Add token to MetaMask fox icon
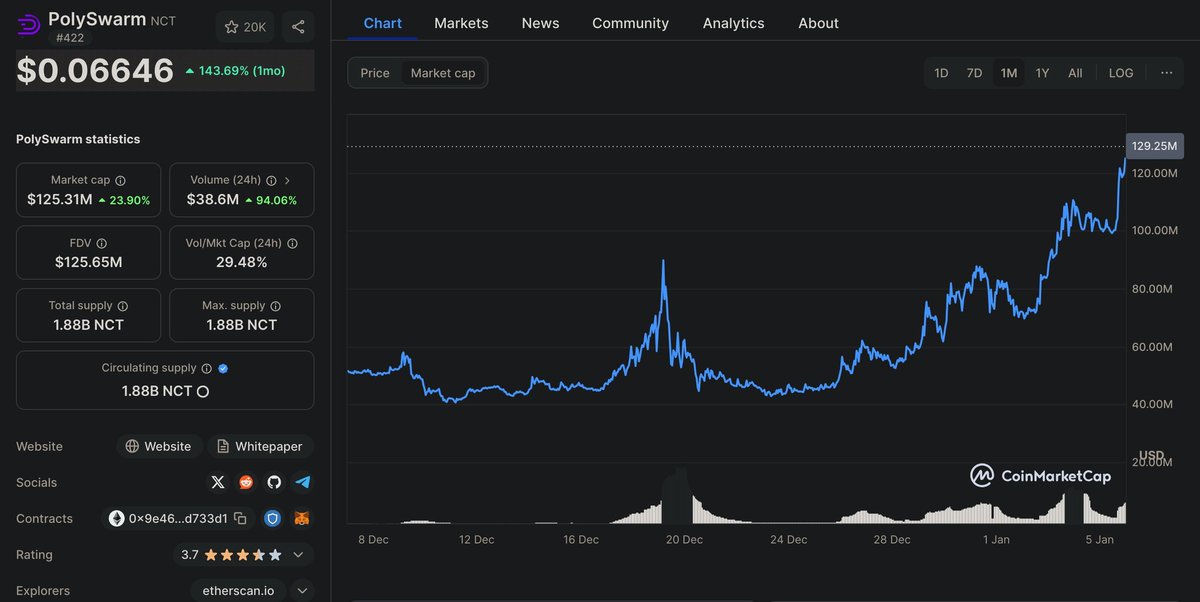 click(x=302, y=518)
